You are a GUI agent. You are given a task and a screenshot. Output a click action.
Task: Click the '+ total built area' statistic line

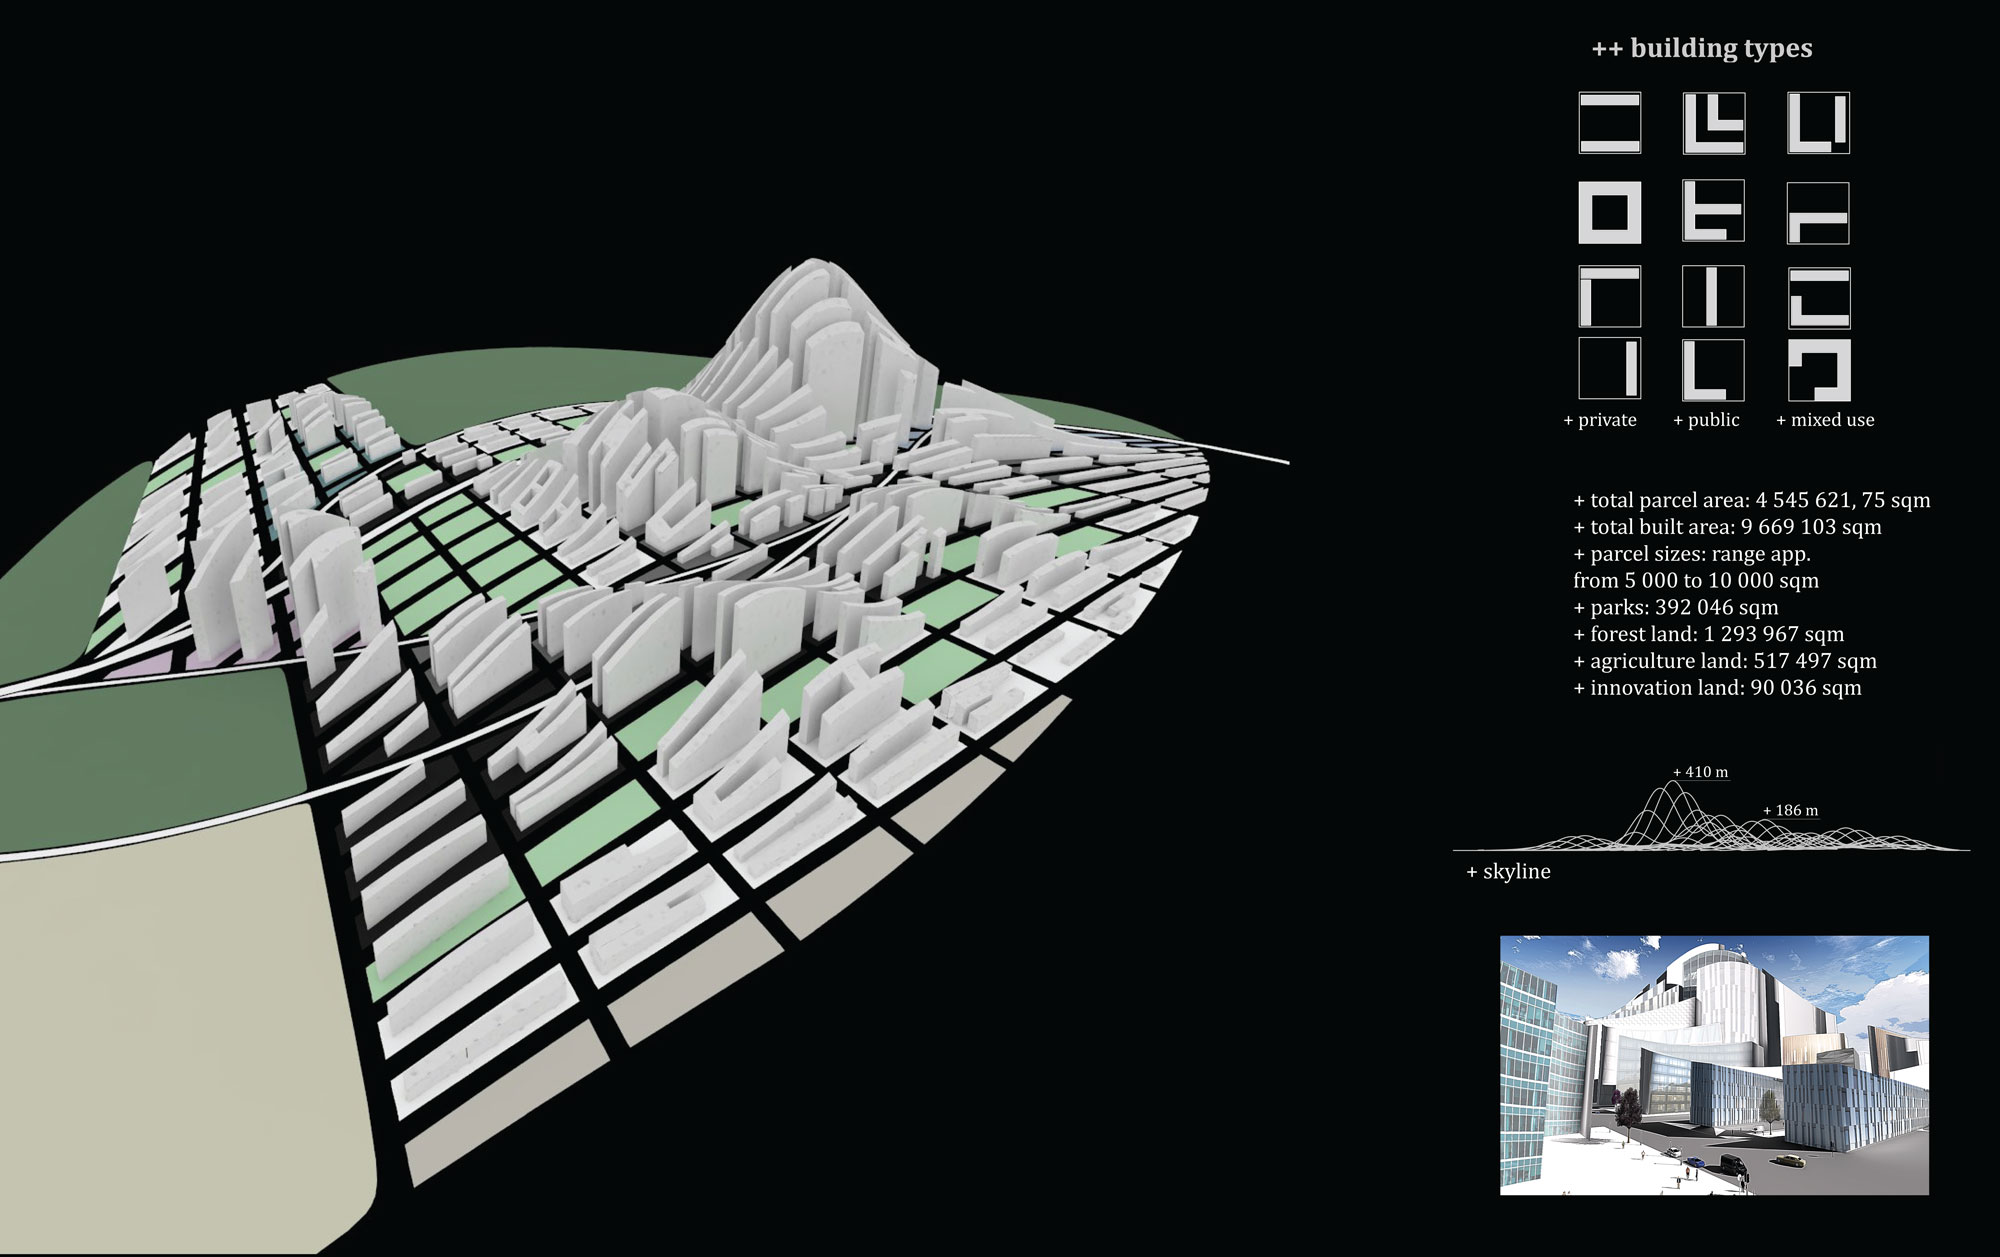tap(1727, 527)
